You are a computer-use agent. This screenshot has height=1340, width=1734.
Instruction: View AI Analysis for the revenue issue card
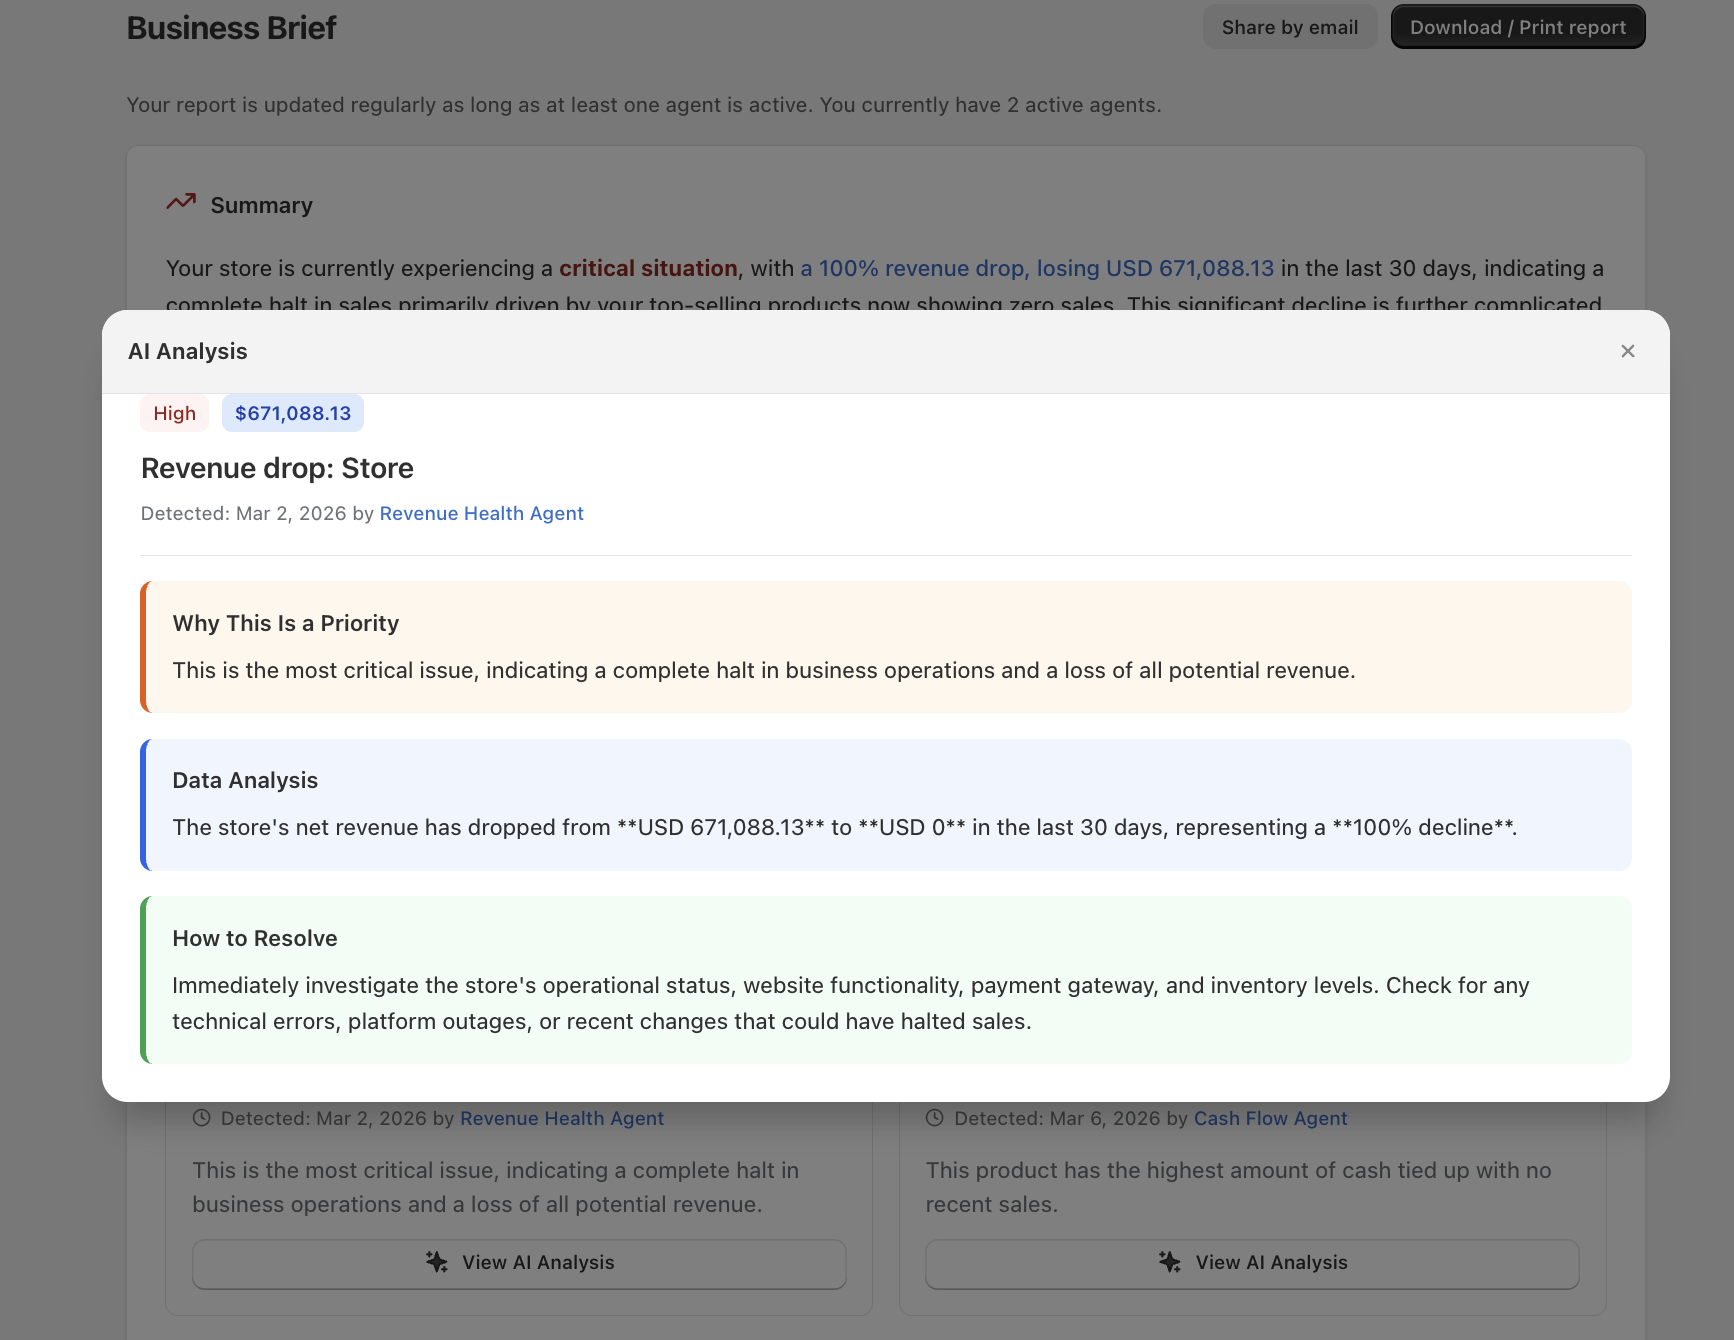(518, 1262)
